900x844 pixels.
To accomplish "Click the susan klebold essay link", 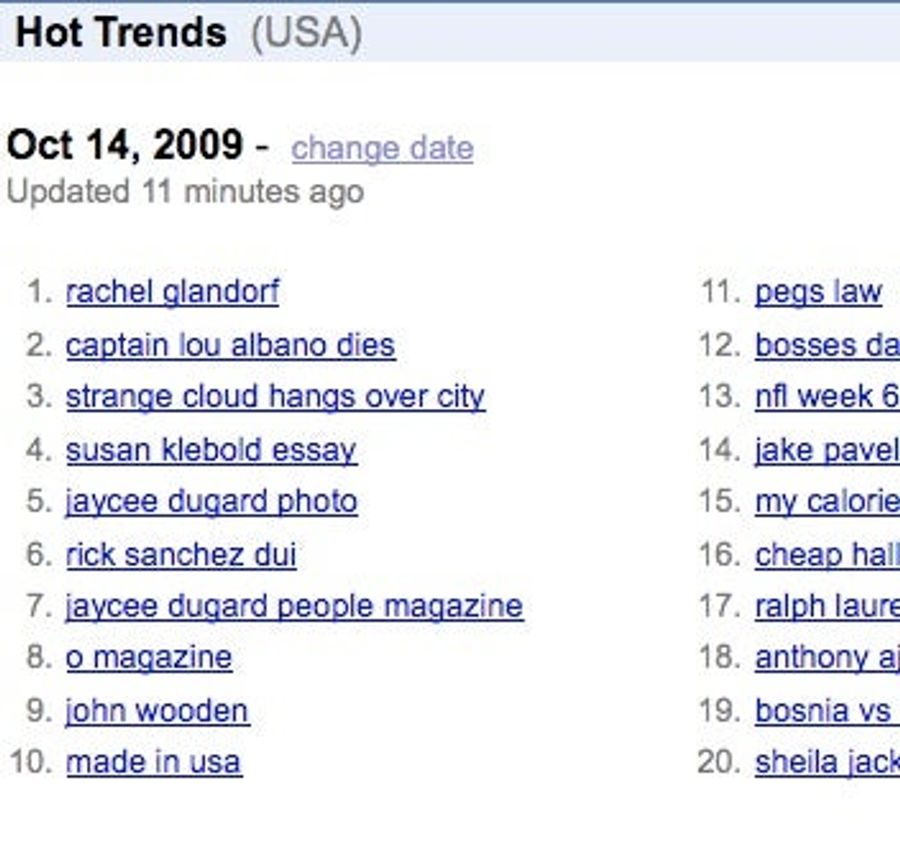I will click(212, 450).
